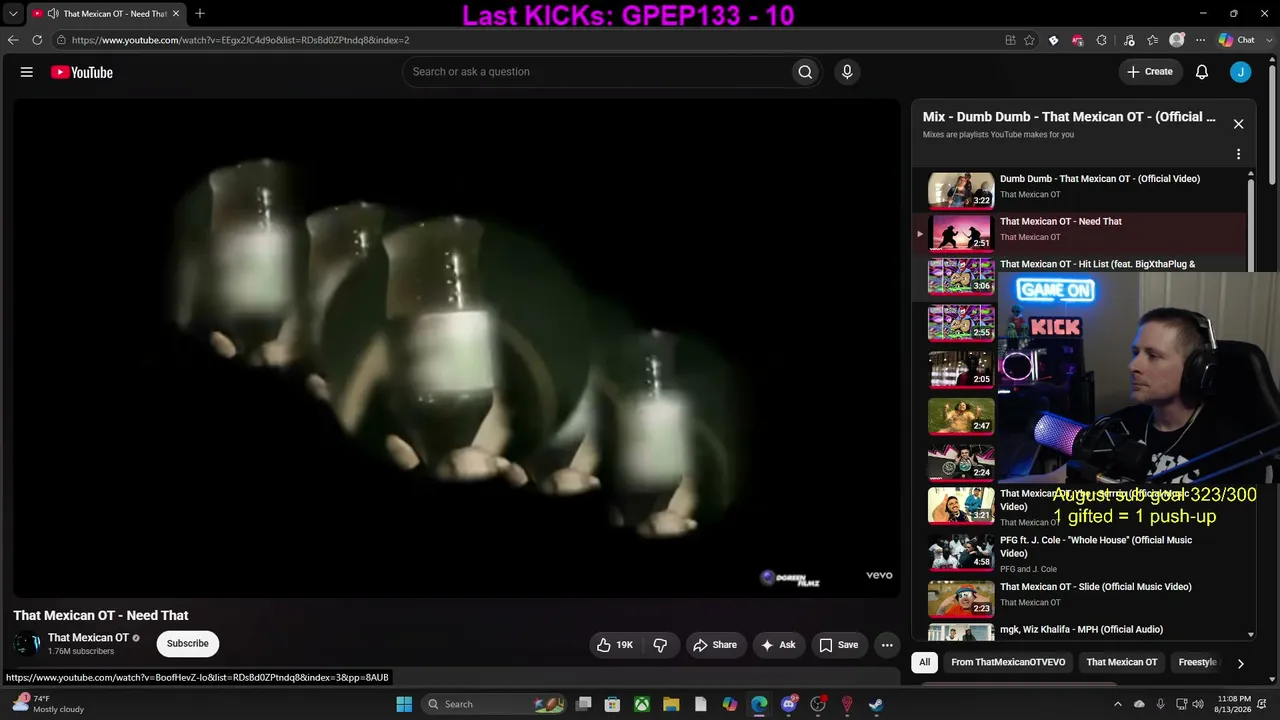This screenshot has width=1280, height=720.
Task: Open the clock showing 11:08 PM
Action: tap(1232, 704)
